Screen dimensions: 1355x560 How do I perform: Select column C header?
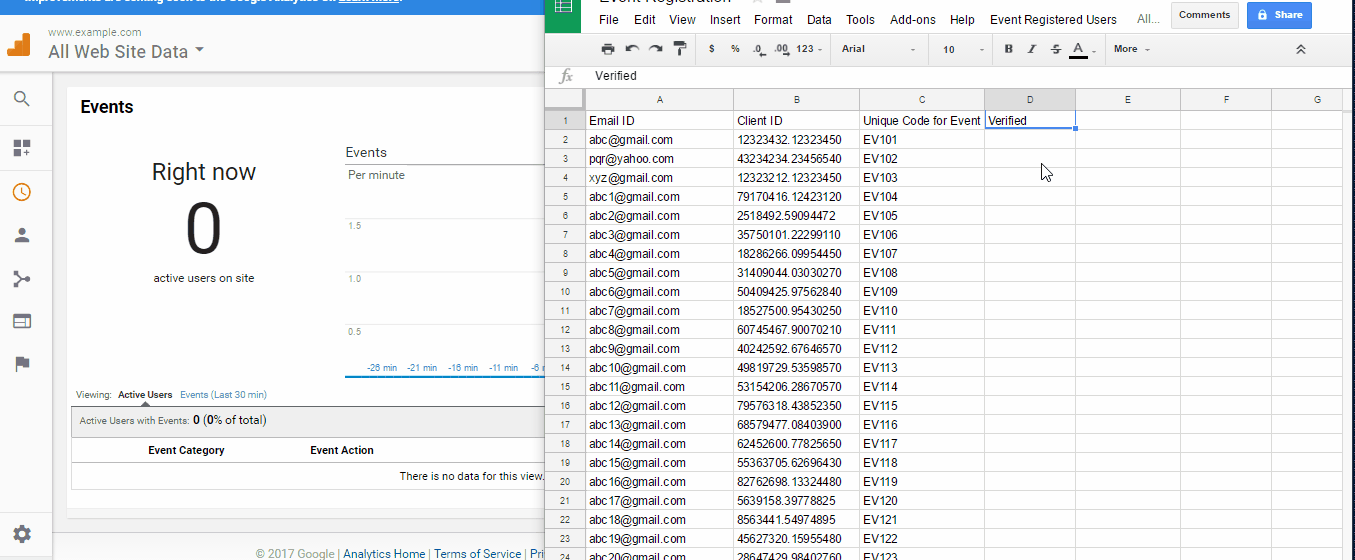click(922, 100)
